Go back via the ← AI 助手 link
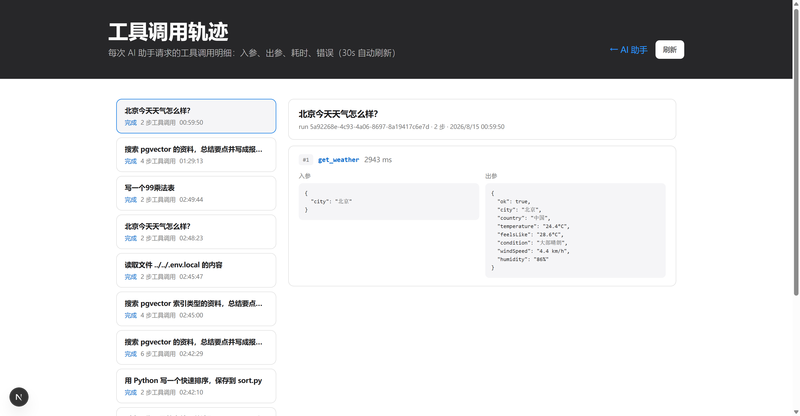The width and height of the screenshot is (800, 416). (628, 50)
